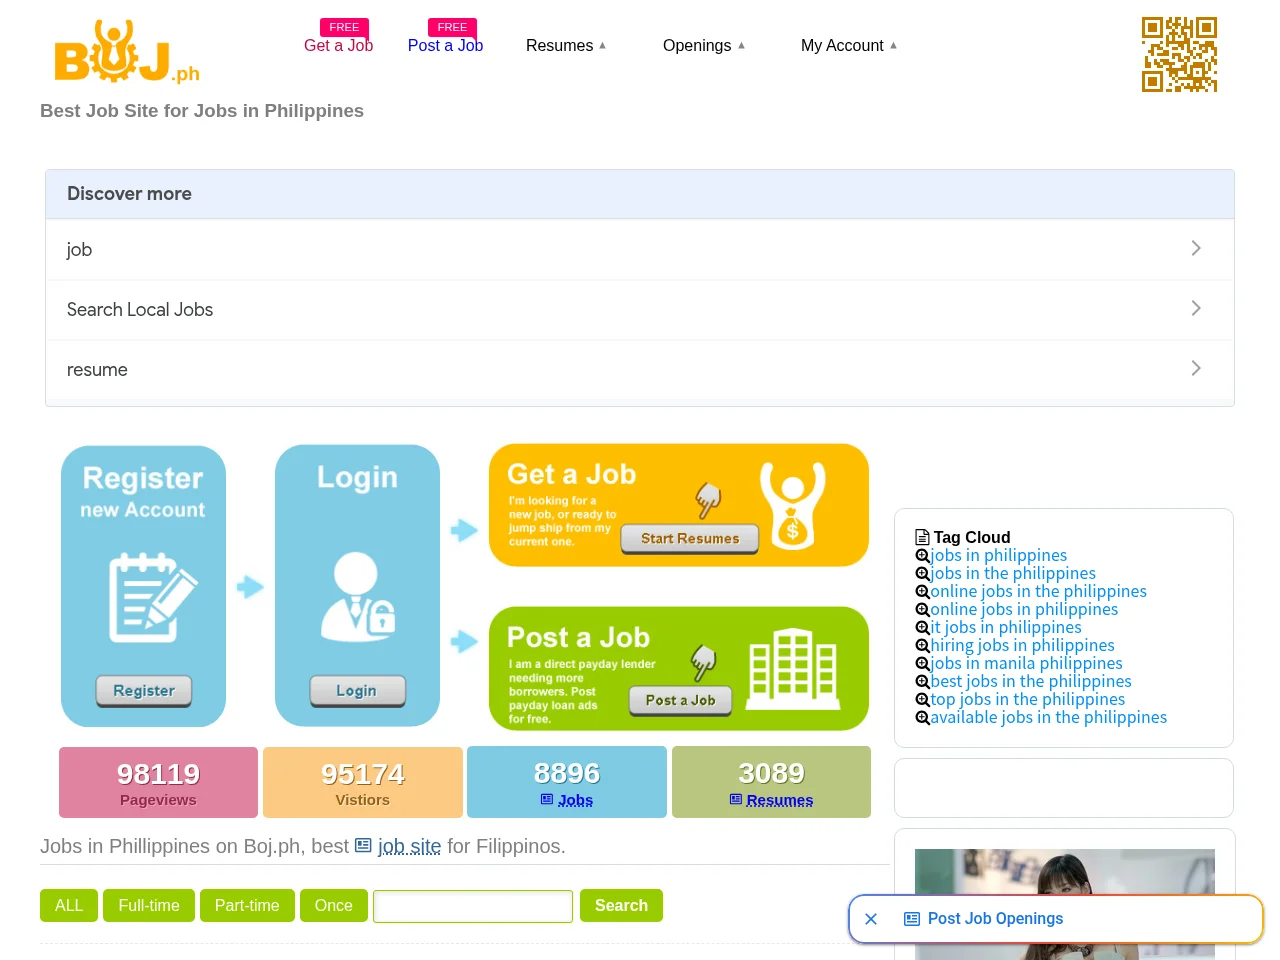The image size is (1280, 960).
Task: Open the QR code image
Action: (1179, 54)
